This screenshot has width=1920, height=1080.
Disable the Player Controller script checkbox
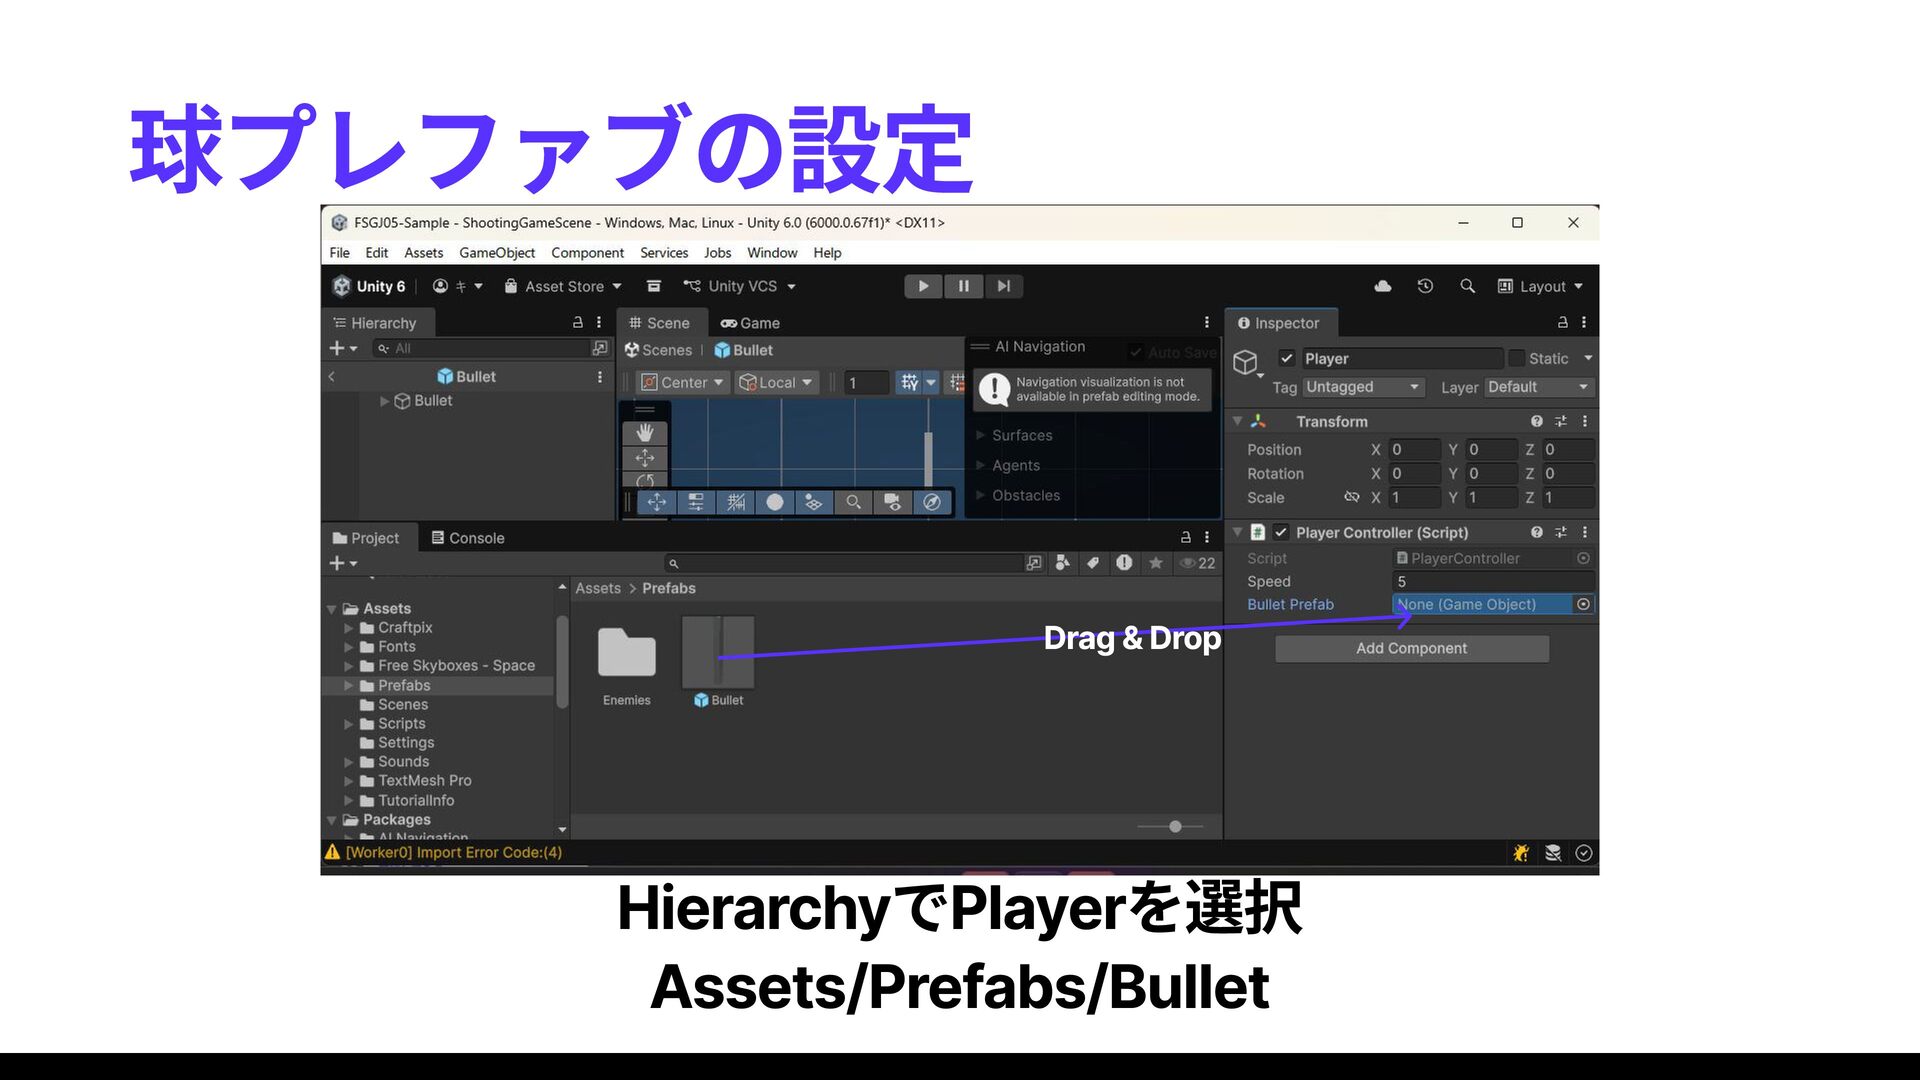[1281, 532]
